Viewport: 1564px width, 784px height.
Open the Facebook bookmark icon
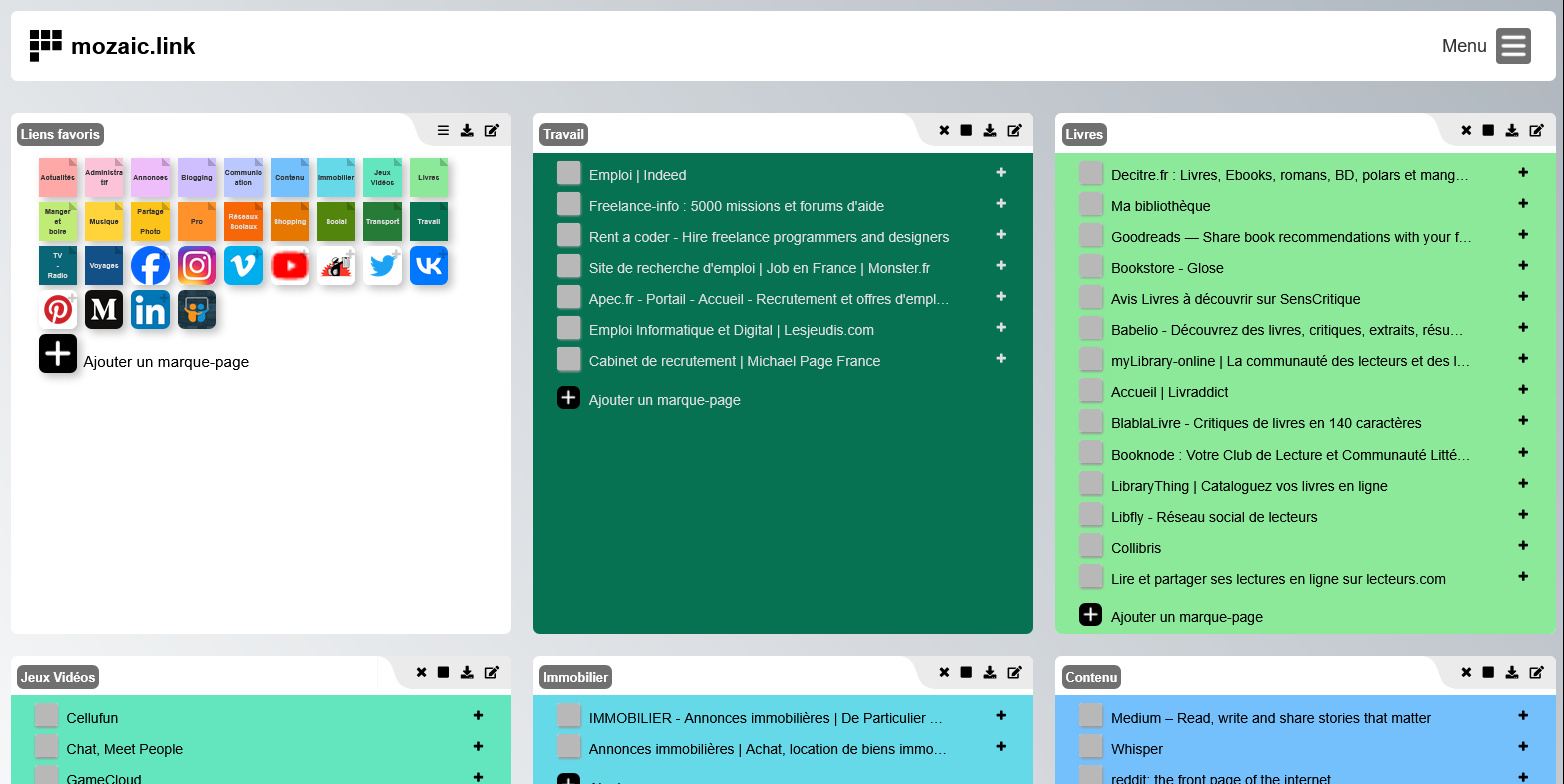click(150, 266)
